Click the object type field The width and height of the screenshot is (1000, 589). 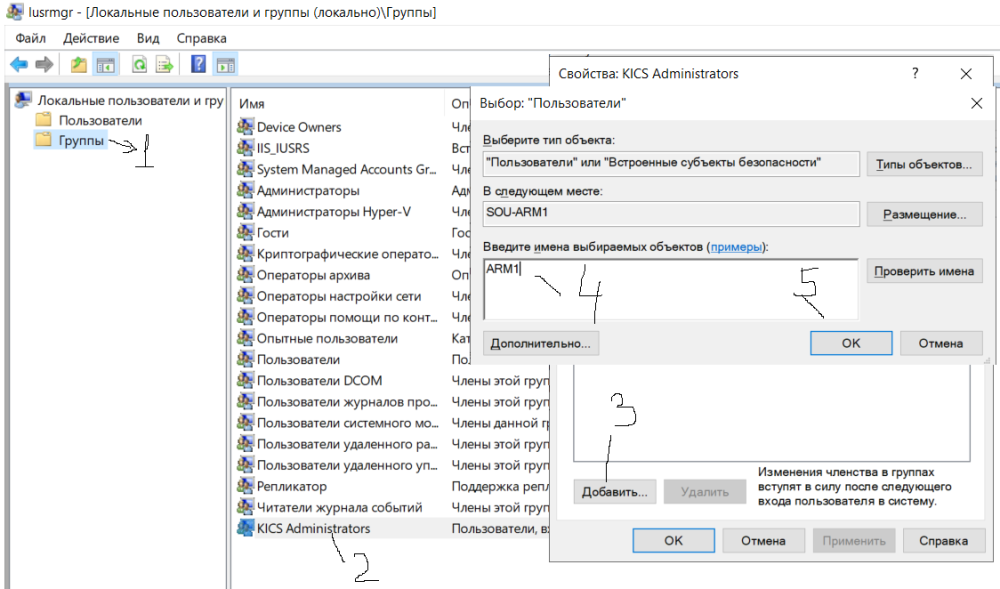[x=671, y=163]
